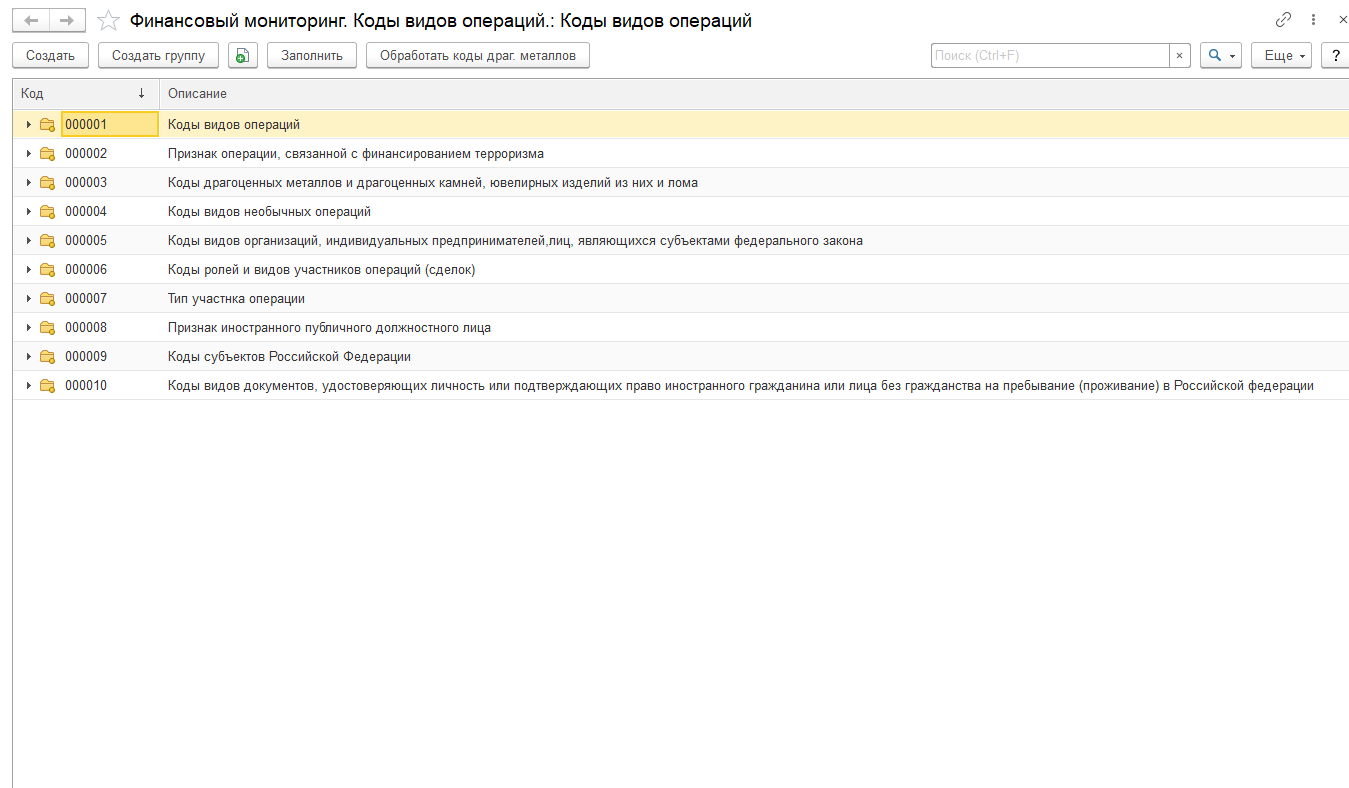Select row Коды ролей и видов участников
Screen dimensions: 1349x788
(x=680, y=270)
